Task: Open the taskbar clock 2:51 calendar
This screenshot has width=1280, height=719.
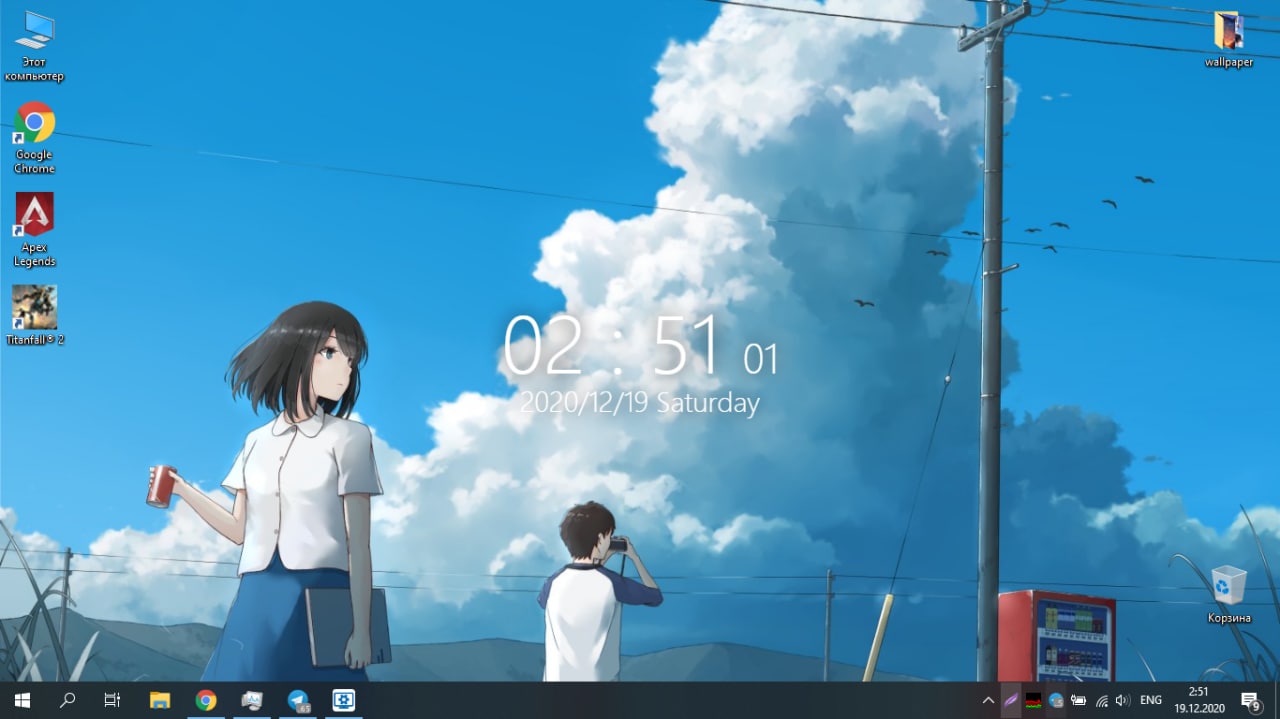Action: (1199, 700)
